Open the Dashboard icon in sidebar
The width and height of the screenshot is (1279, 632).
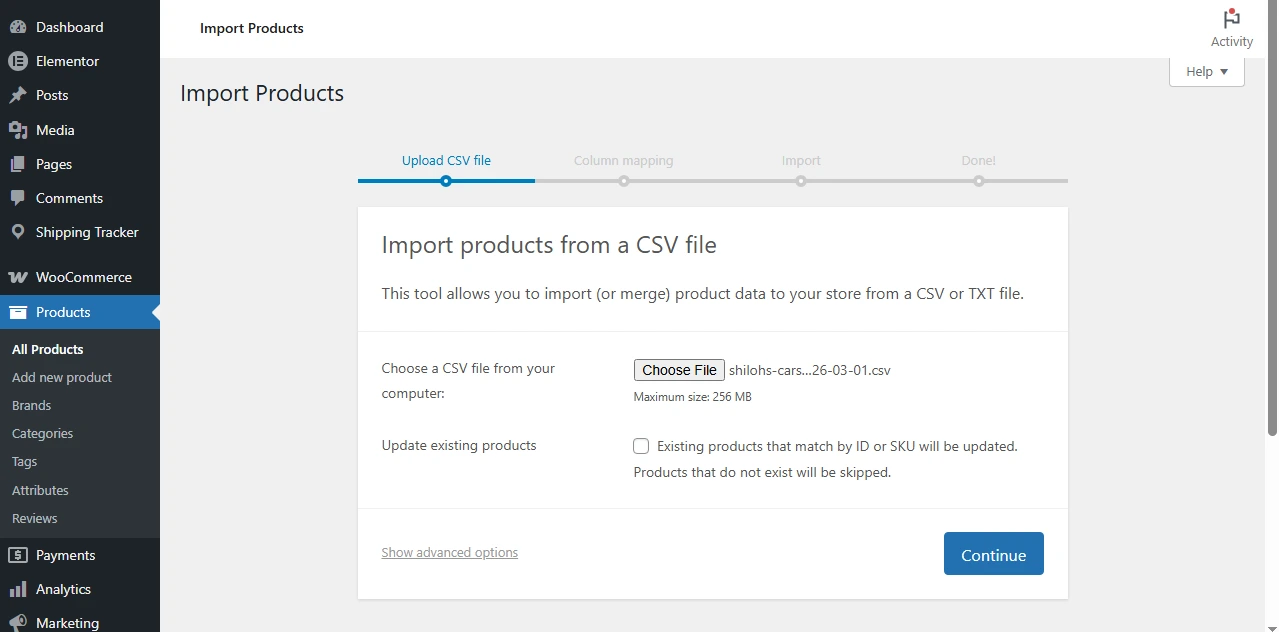[20, 26]
